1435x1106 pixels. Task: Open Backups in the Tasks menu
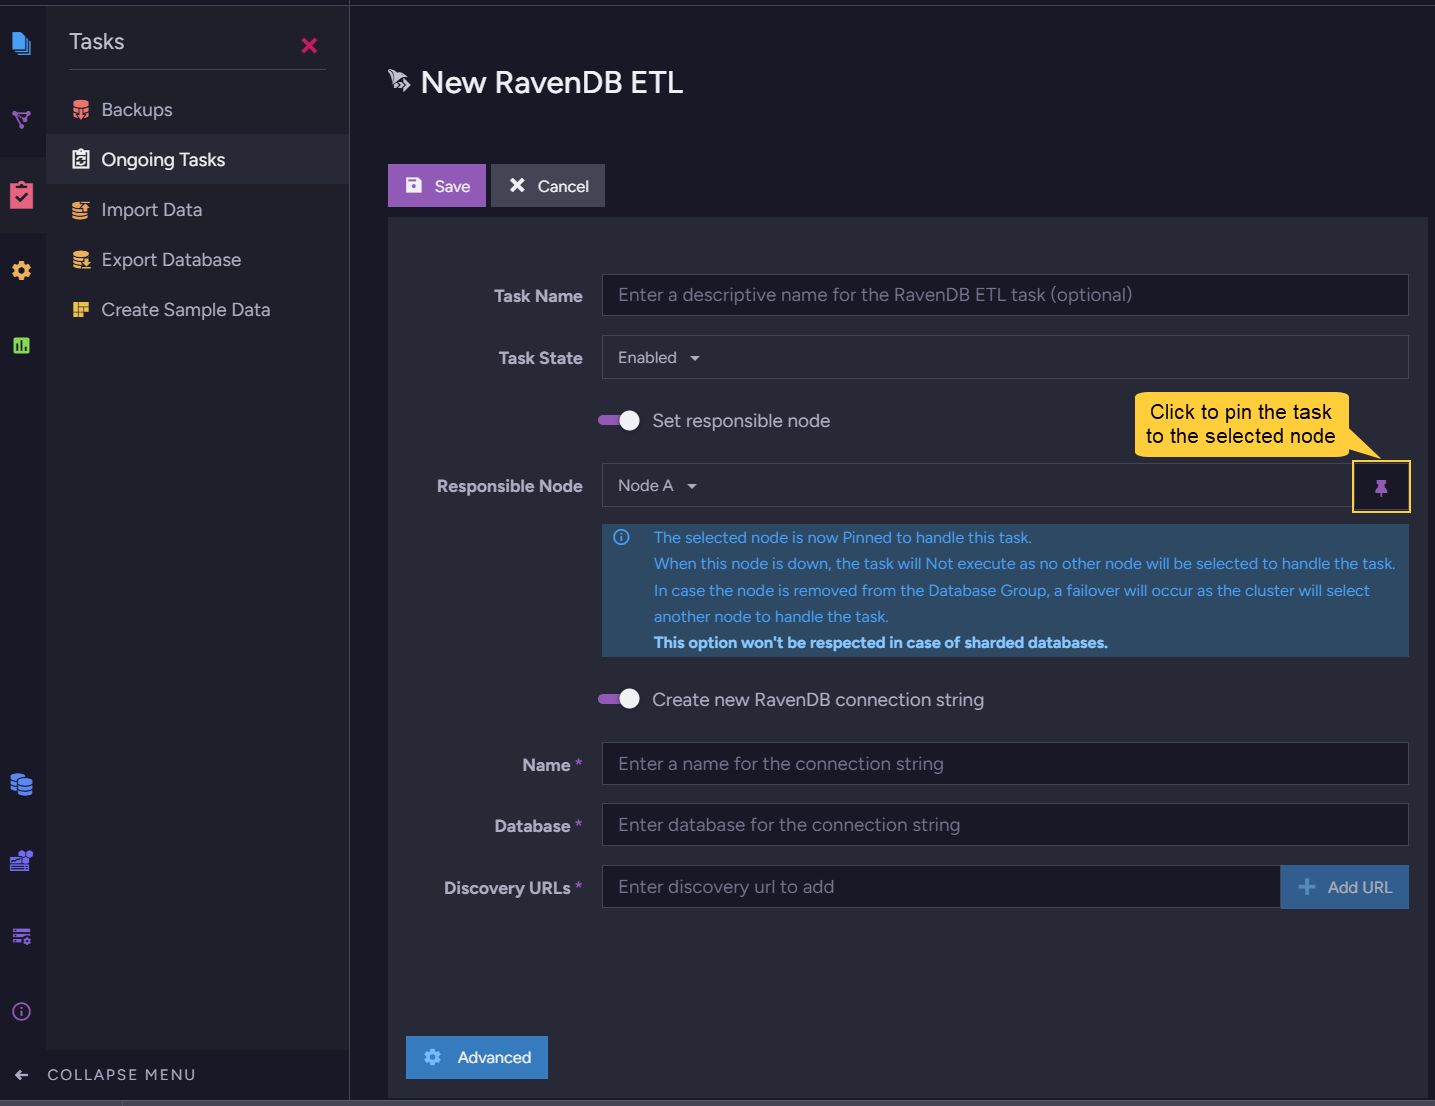tap(198, 110)
